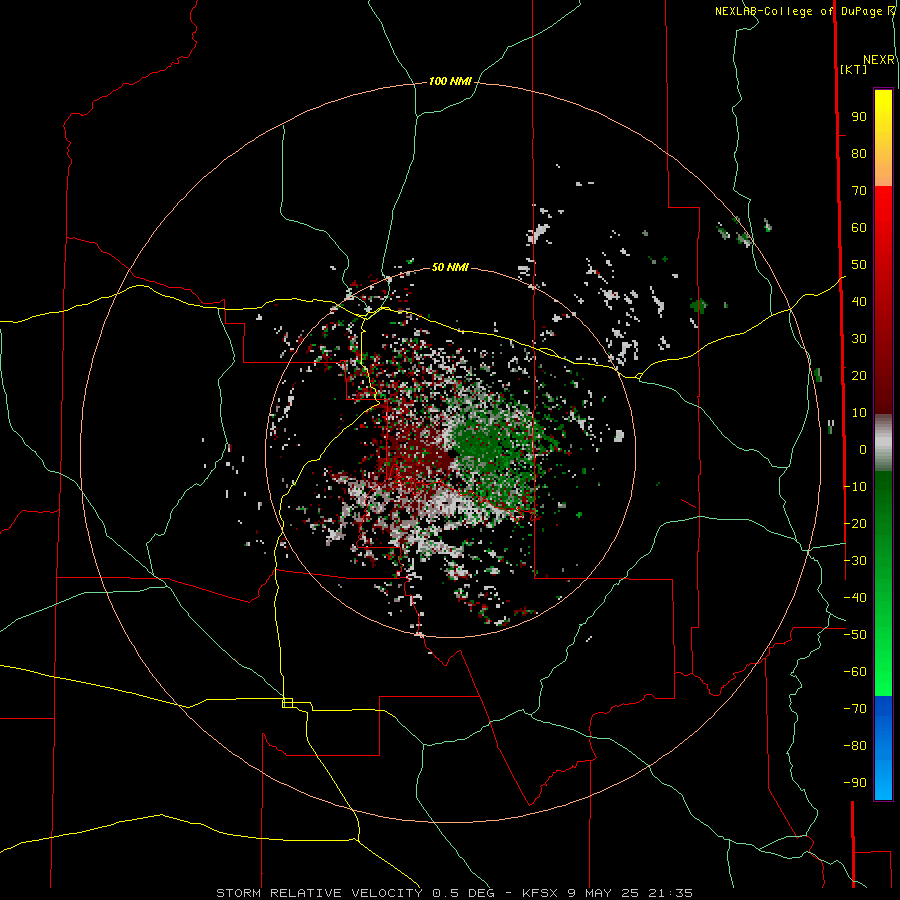Click the "KFSX" station ID in caption
The width and height of the screenshot is (900, 900).
(x=540, y=893)
